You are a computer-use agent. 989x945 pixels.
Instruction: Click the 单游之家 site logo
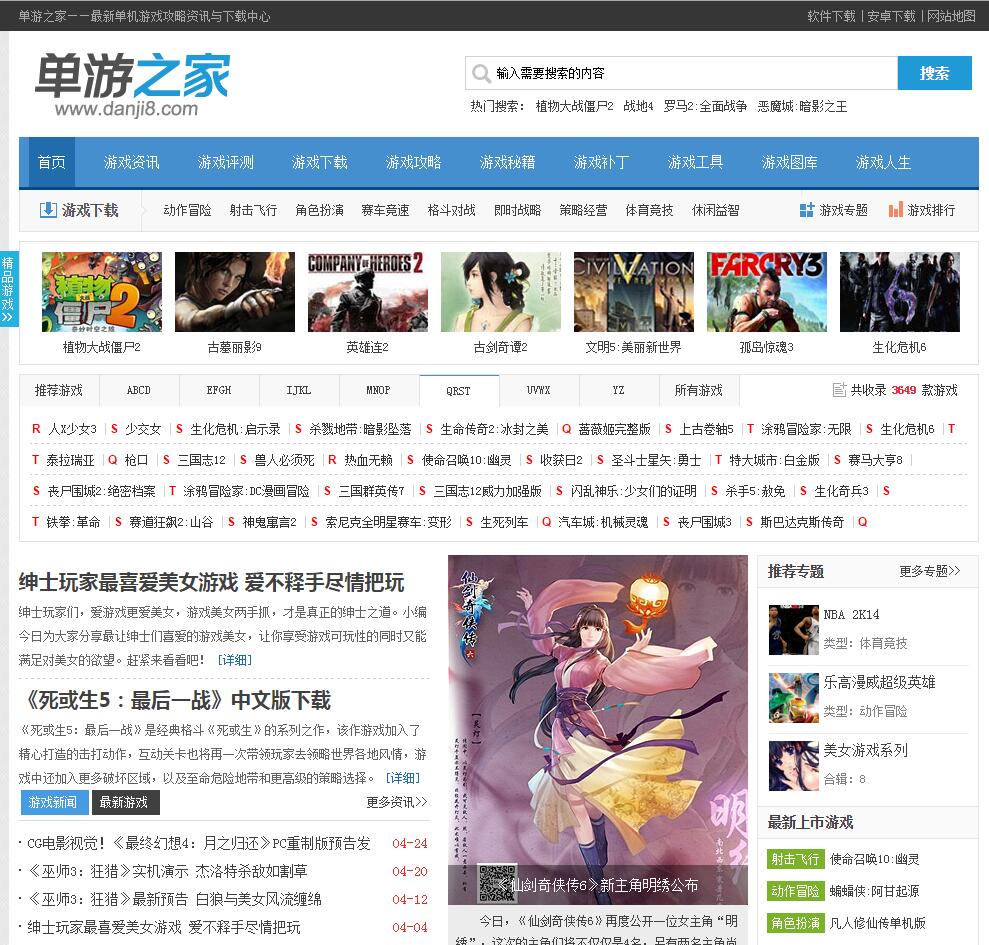pos(132,85)
